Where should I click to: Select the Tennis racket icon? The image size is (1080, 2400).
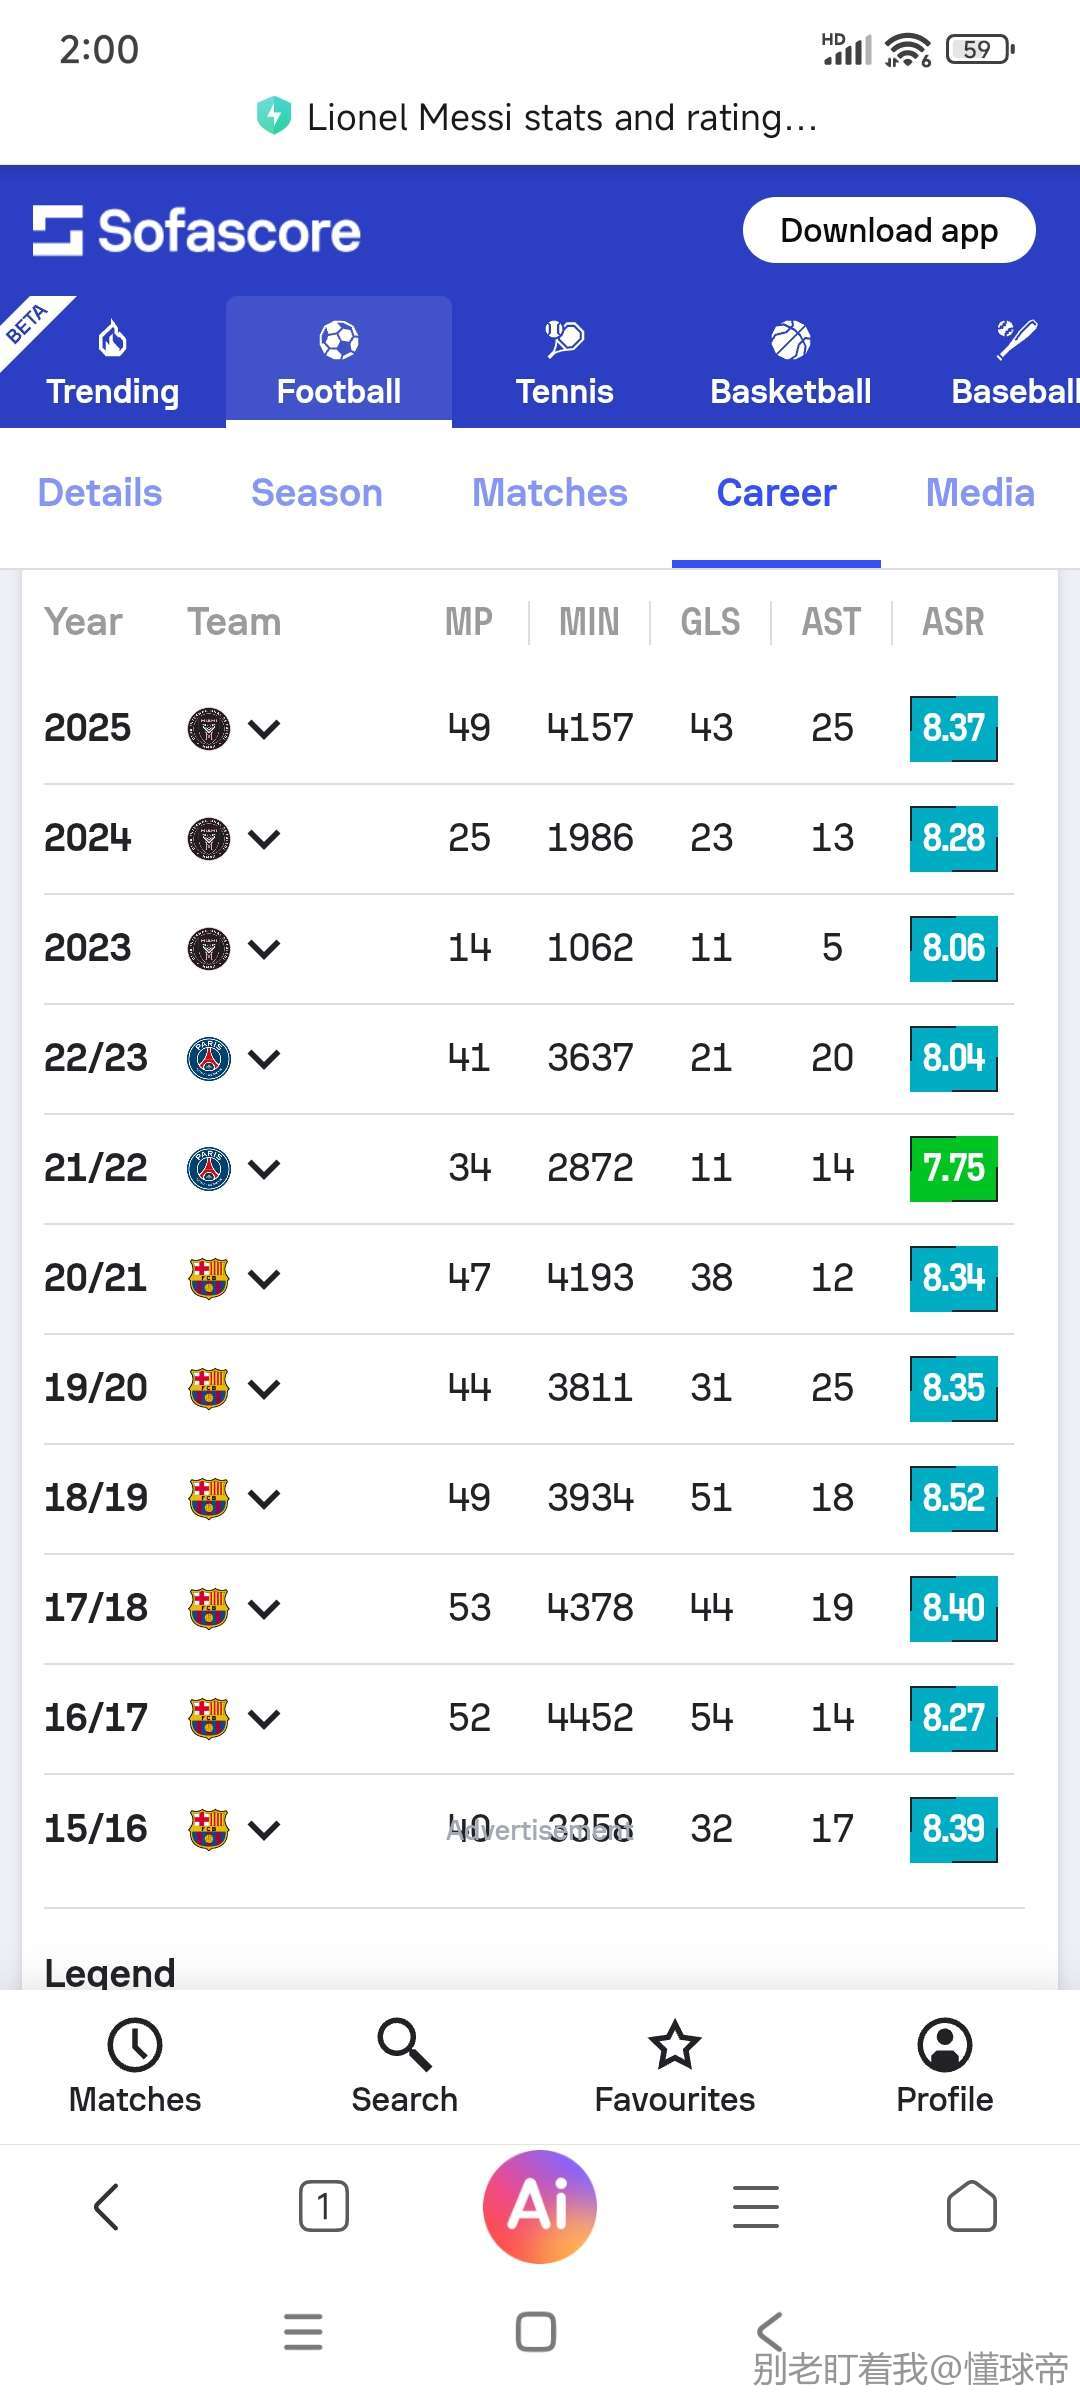(x=564, y=340)
